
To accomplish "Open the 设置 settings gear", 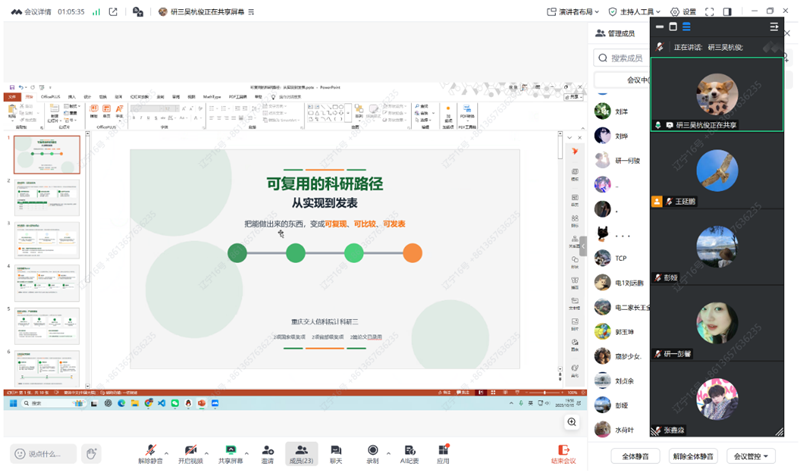I will pyautogui.click(x=683, y=12).
